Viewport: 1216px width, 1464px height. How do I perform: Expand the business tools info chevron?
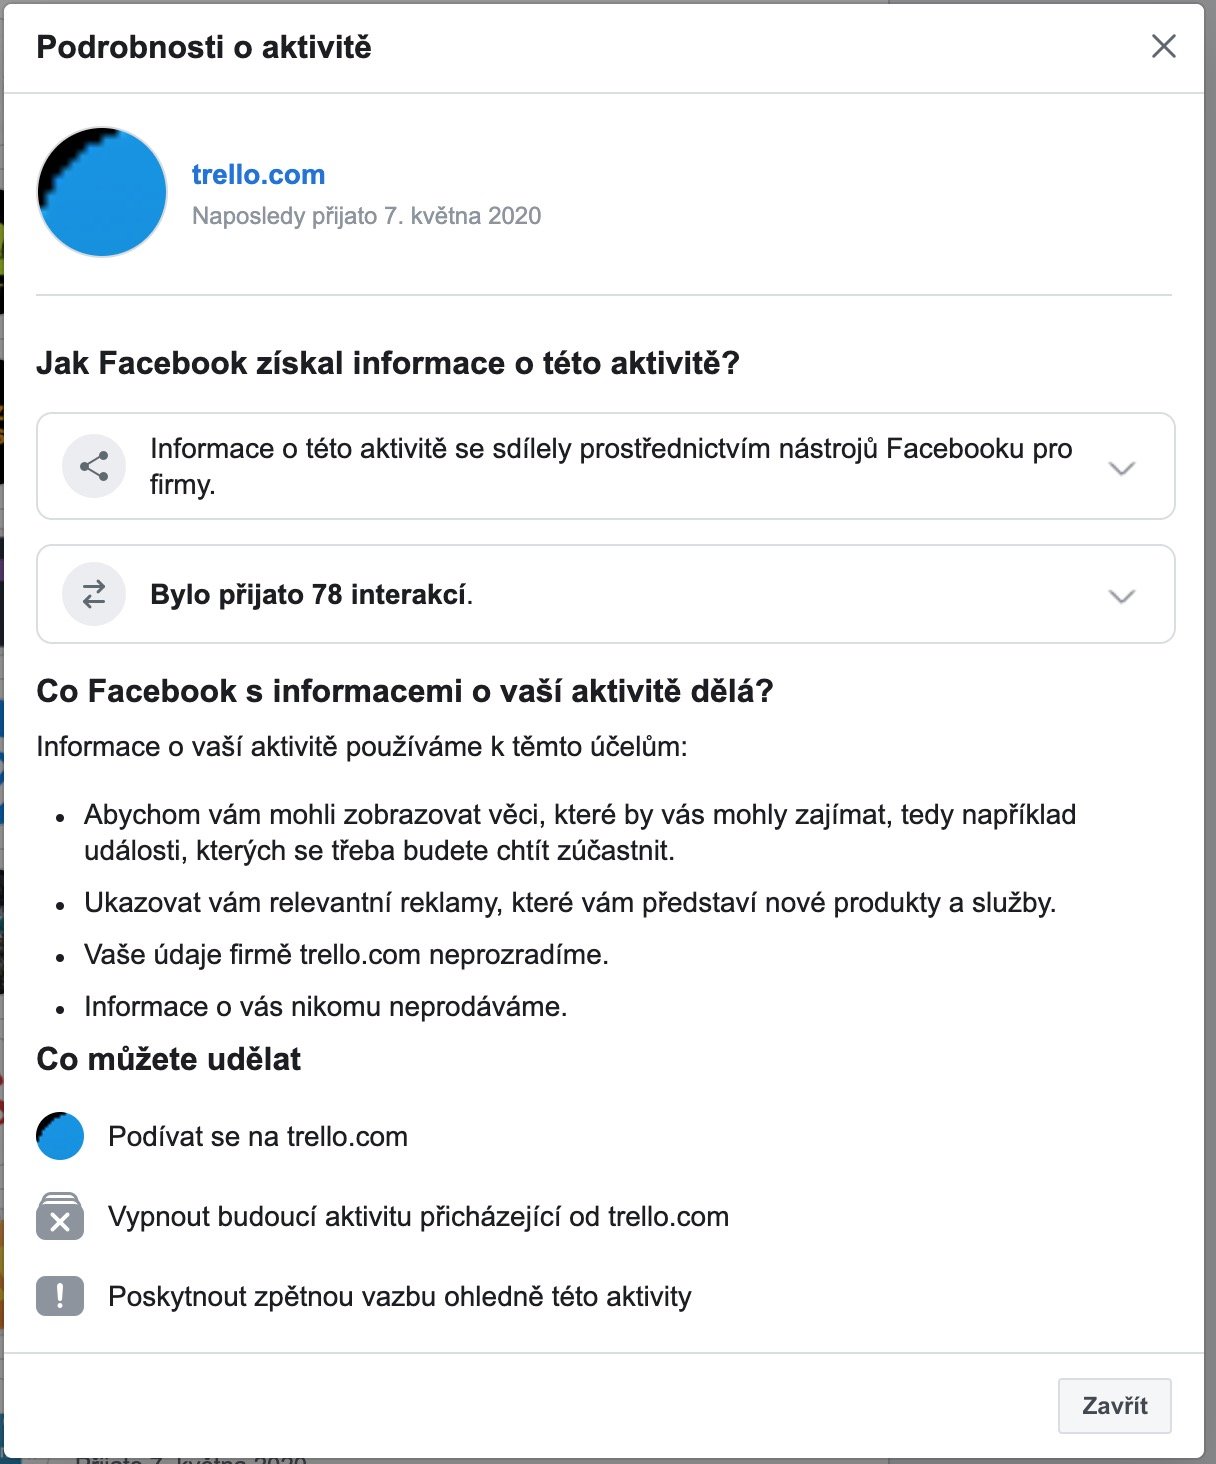1122,468
